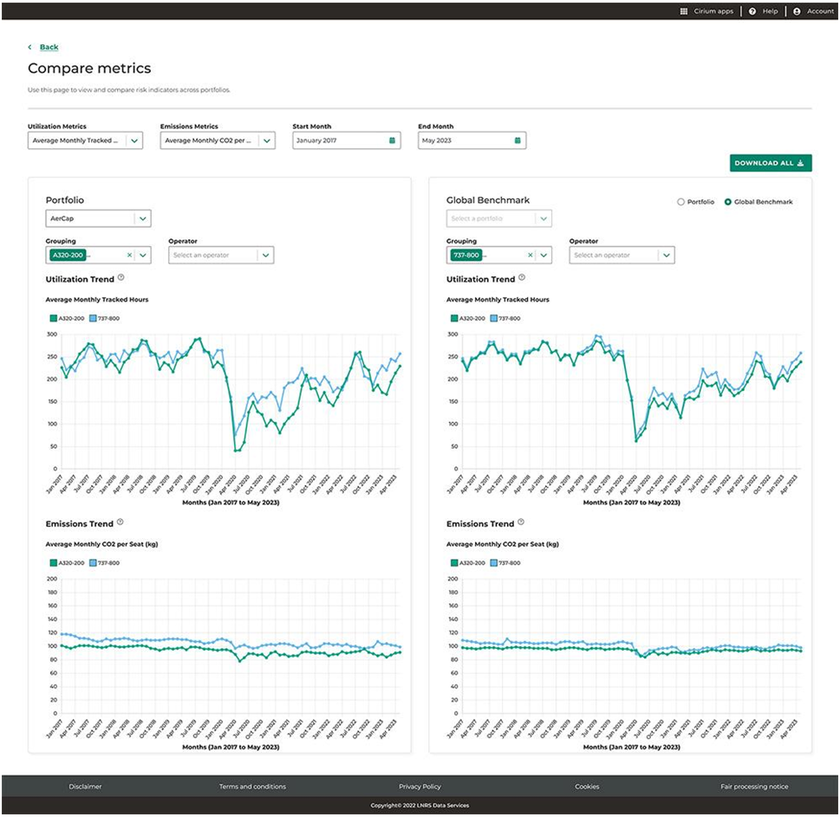Click info icon beside left Utilization Trend
The height and width of the screenshot is (817, 840).
(x=121, y=279)
